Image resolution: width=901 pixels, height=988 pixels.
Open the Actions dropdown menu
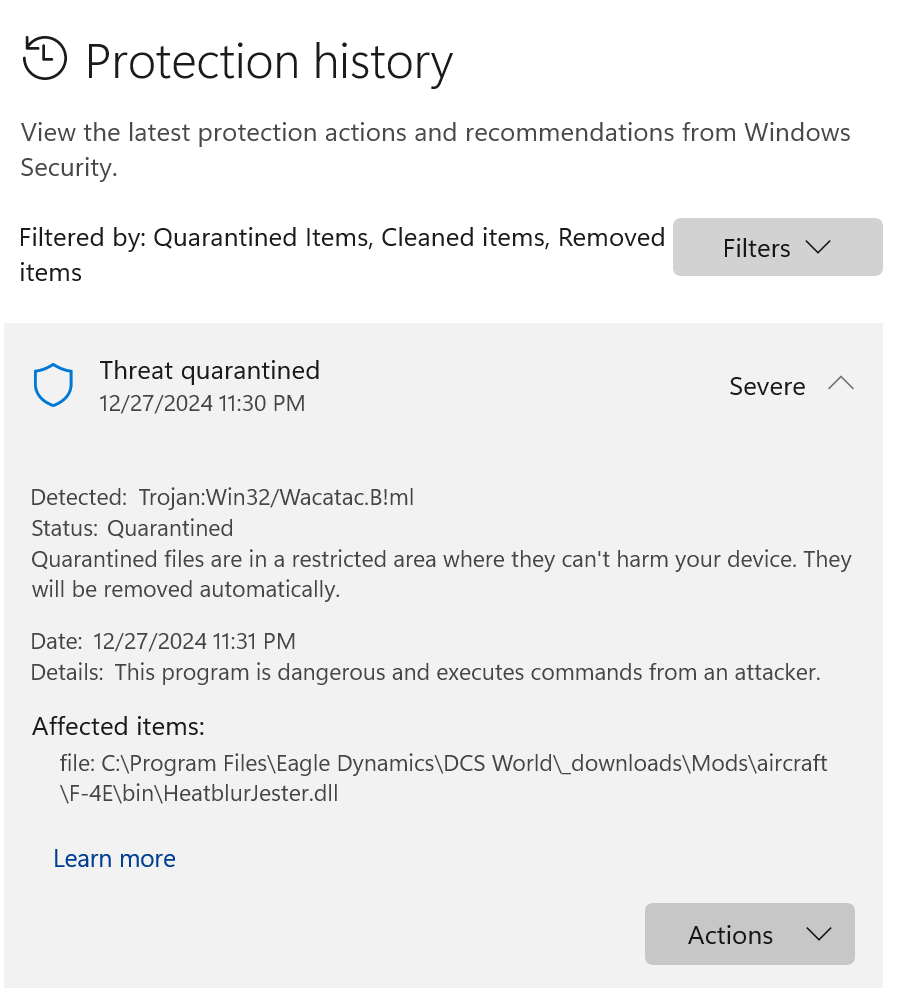(x=750, y=934)
